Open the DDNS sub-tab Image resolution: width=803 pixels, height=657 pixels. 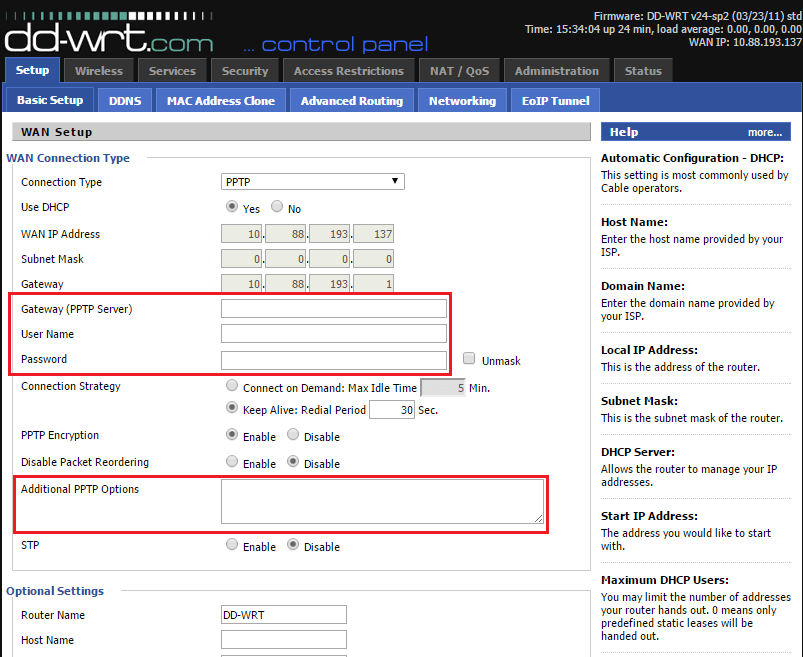tap(125, 101)
